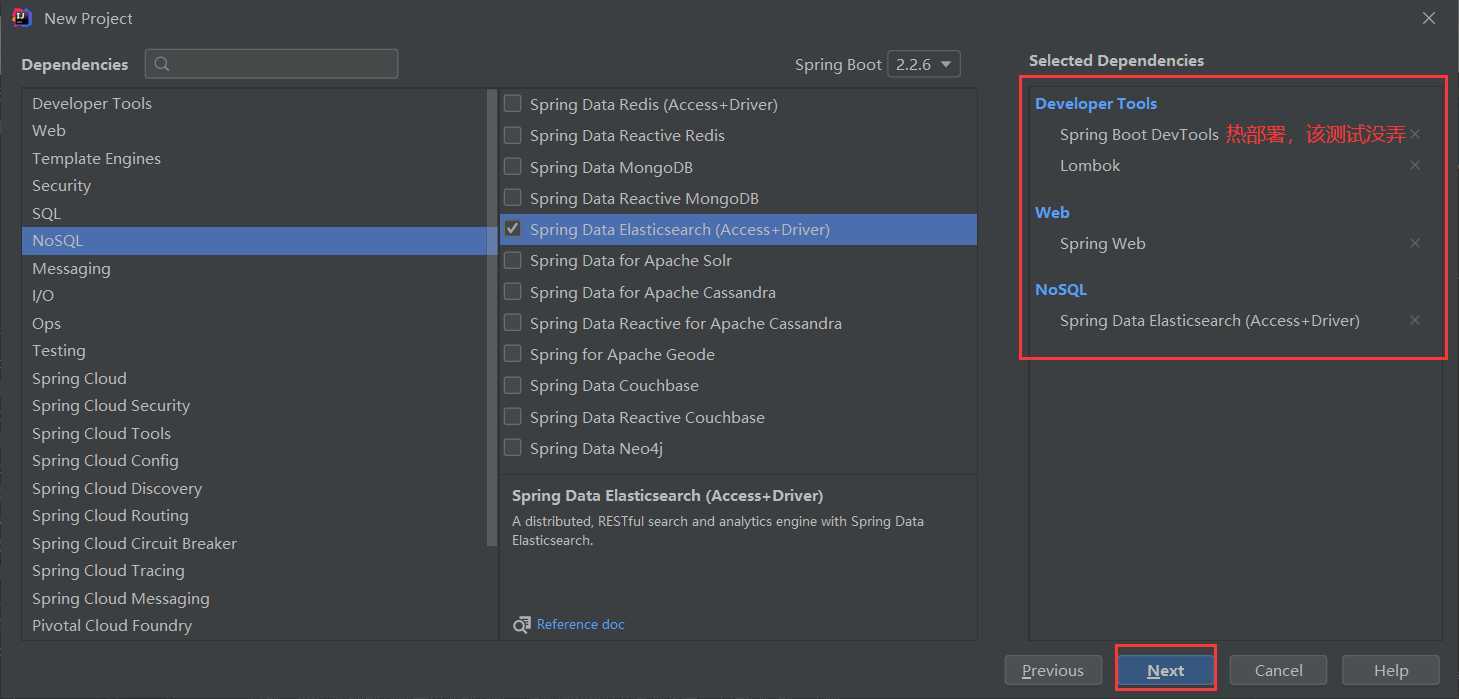Click the search magnifier icon in Dependencies field
This screenshot has width=1459, height=699.
[x=162, y=64]
